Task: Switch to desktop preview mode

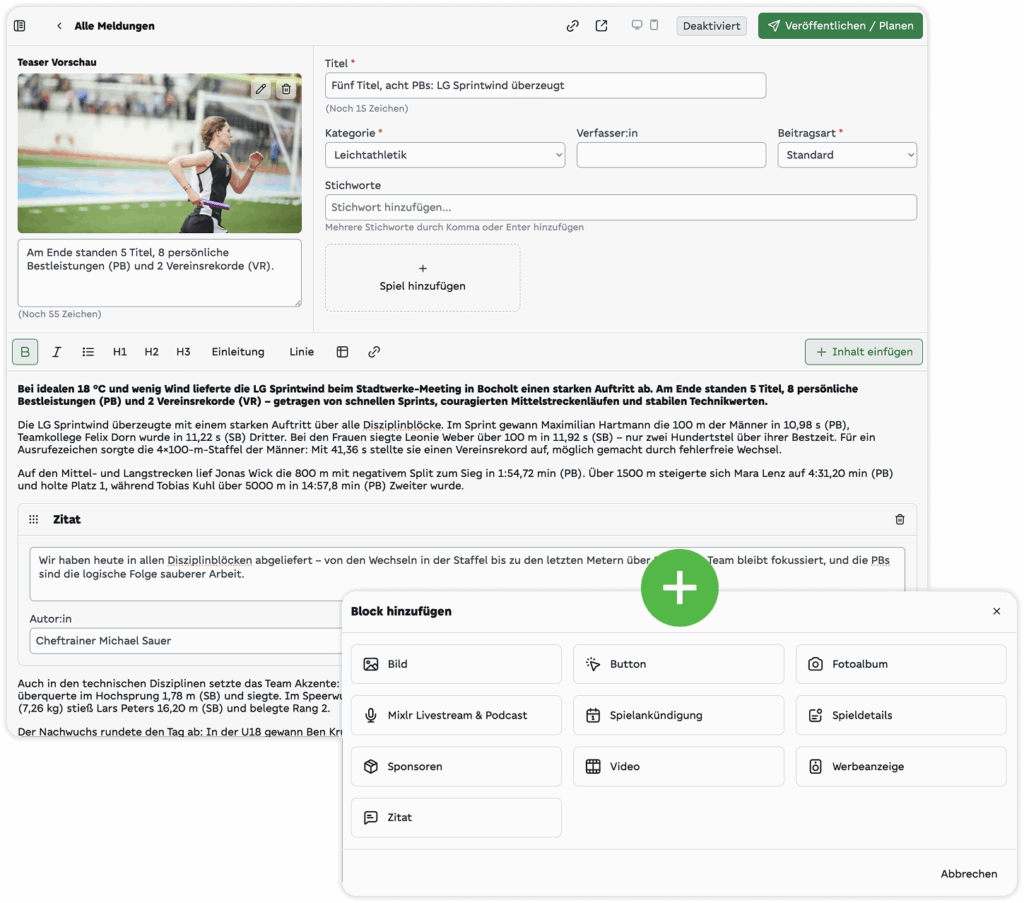Action: (x=637, y=25)
